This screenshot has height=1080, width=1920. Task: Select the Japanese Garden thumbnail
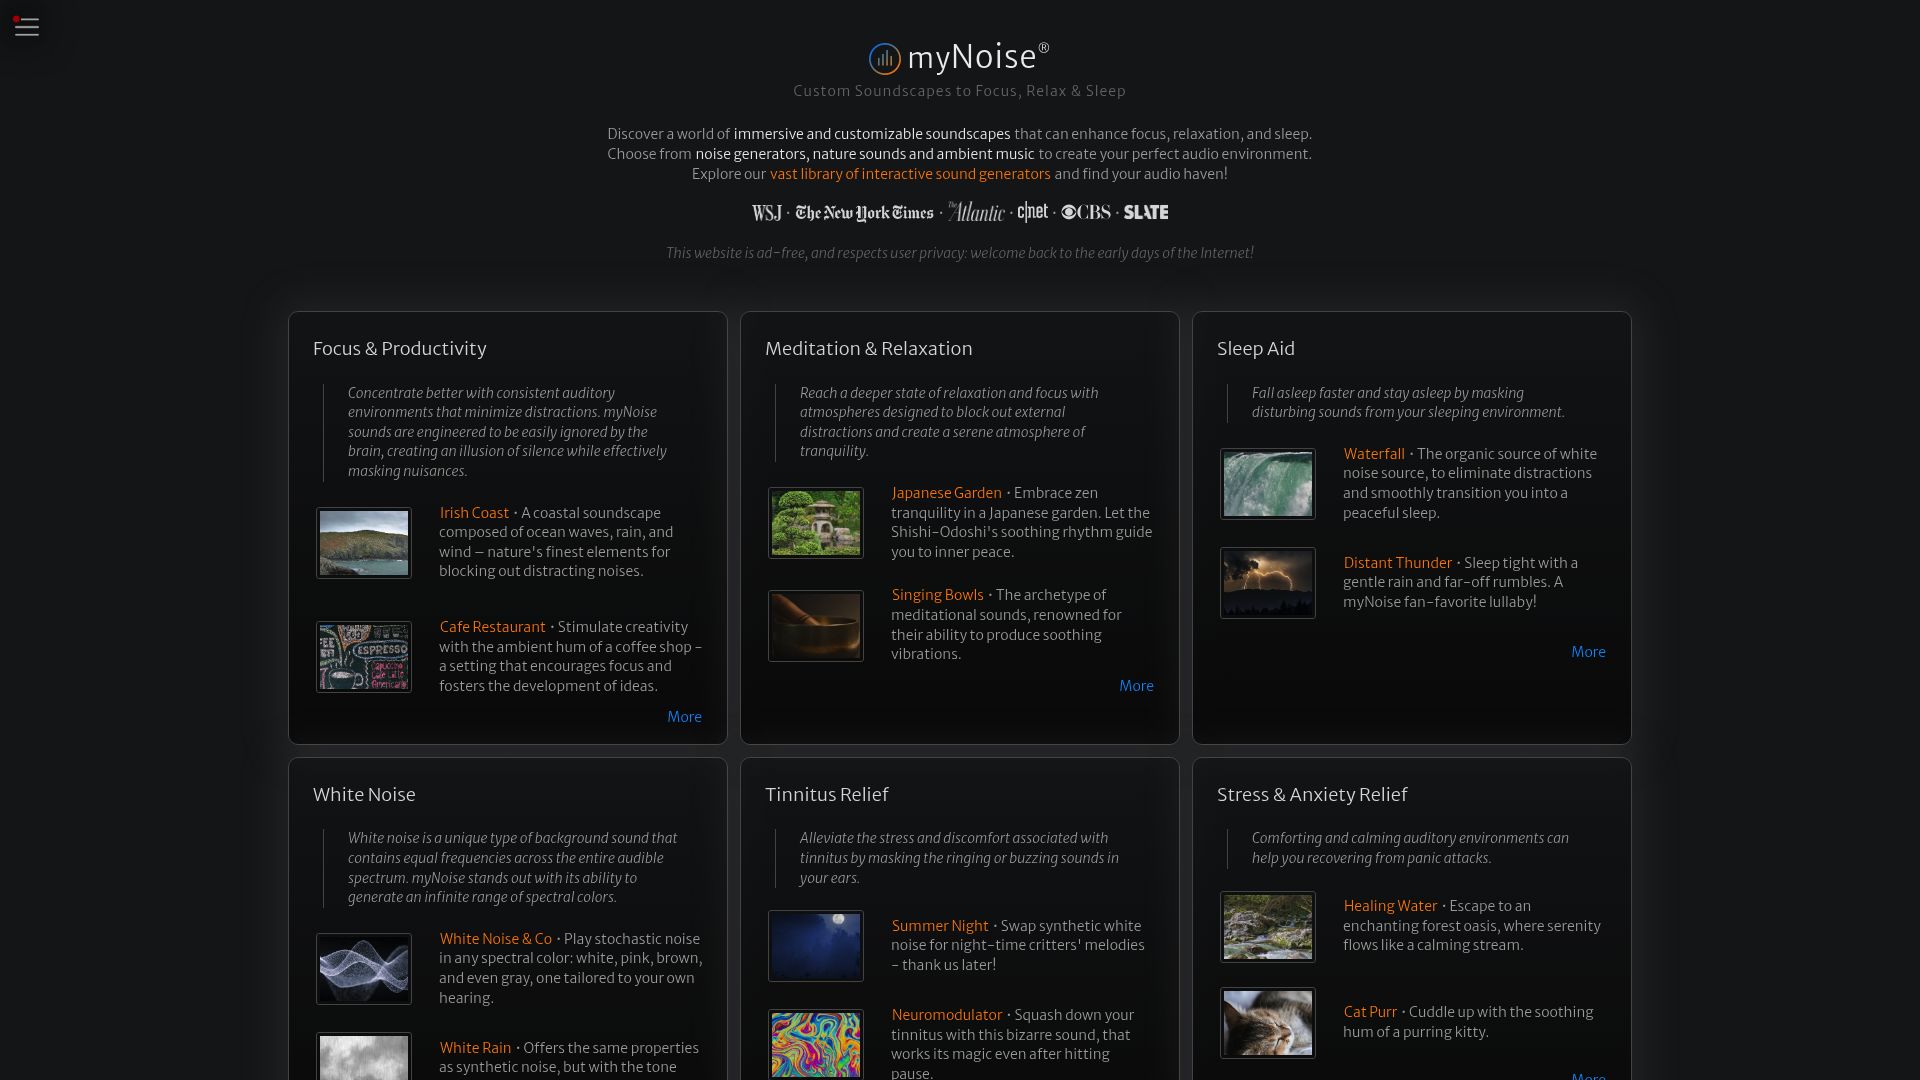(816, 523)
